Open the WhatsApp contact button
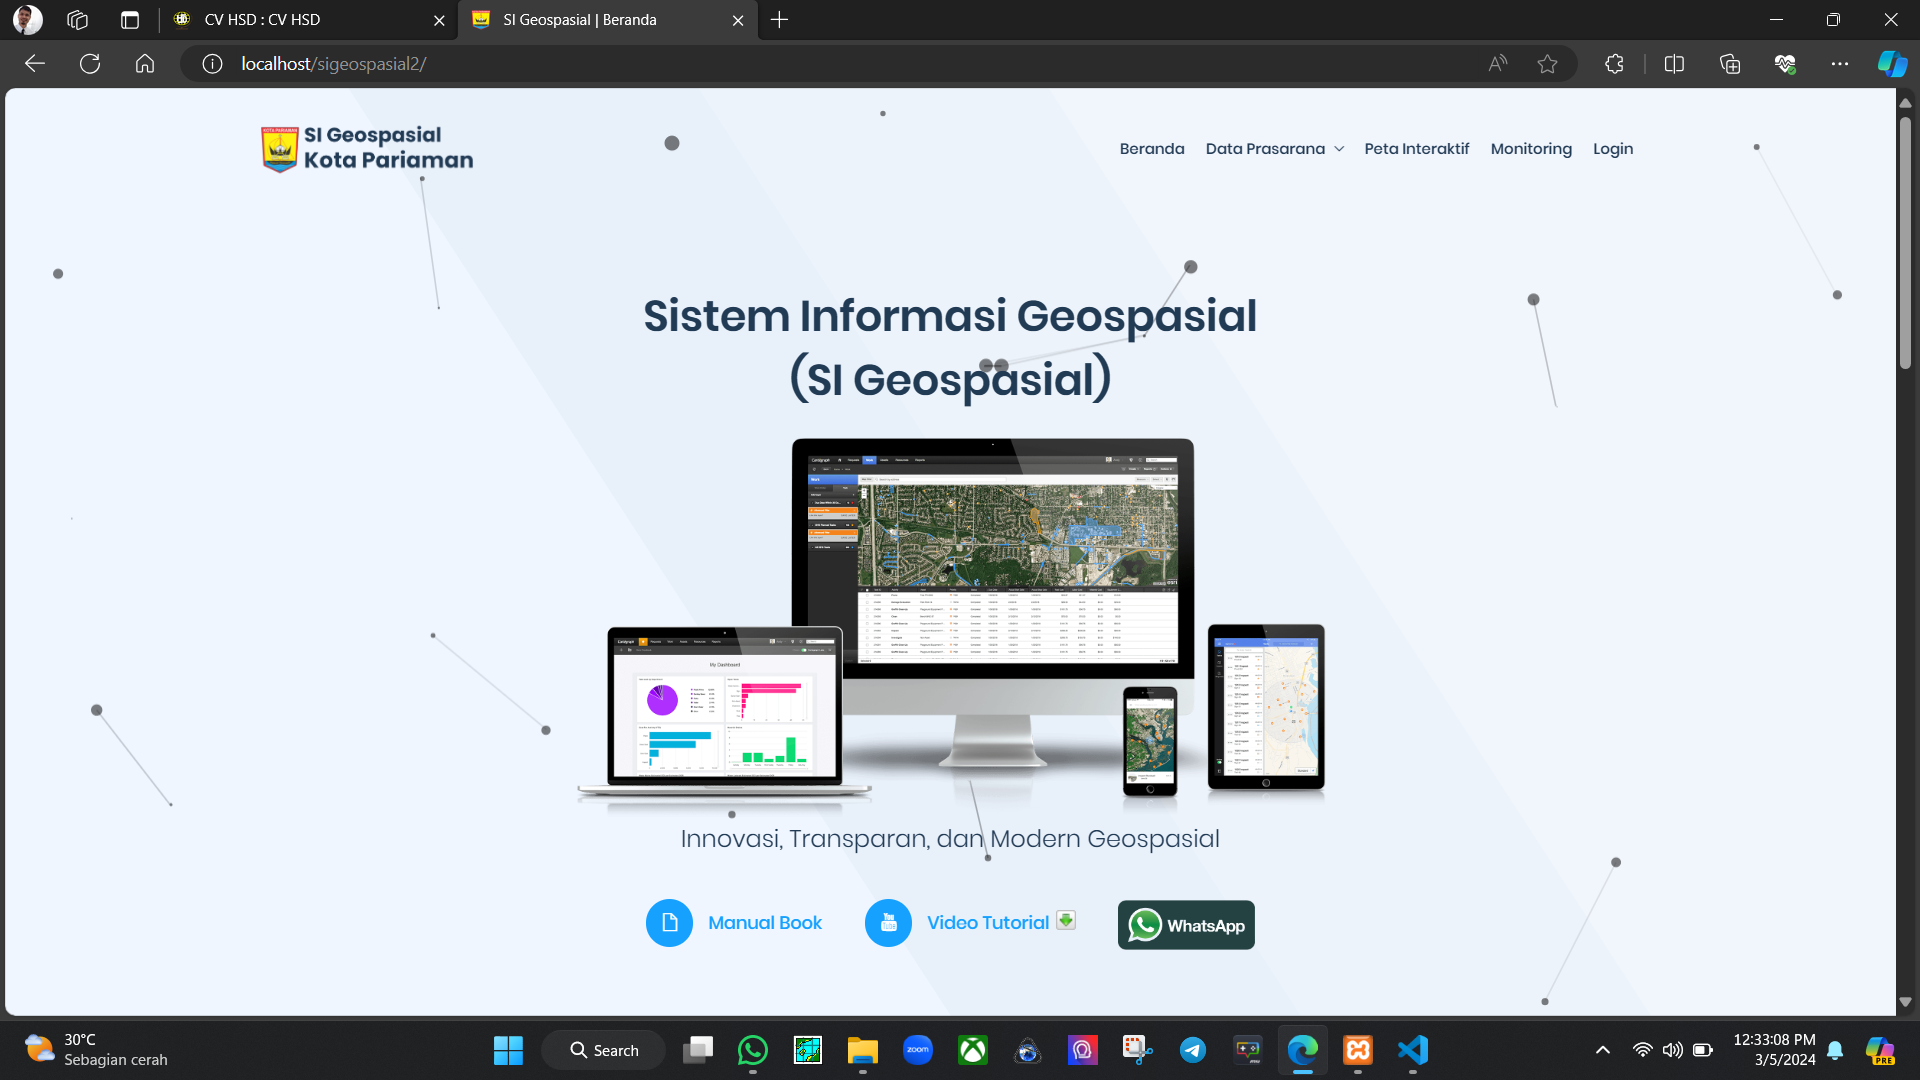This screenshot has height=1080, width=1920. tap(1186, 925)
